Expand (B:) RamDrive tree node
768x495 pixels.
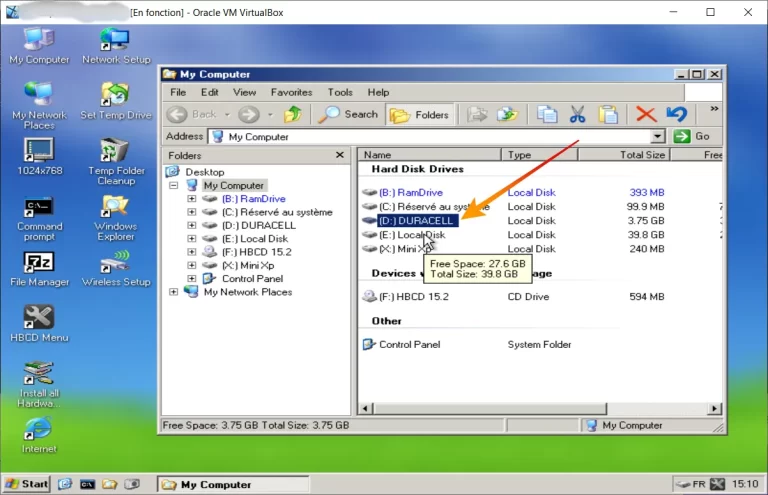[192, 199]
